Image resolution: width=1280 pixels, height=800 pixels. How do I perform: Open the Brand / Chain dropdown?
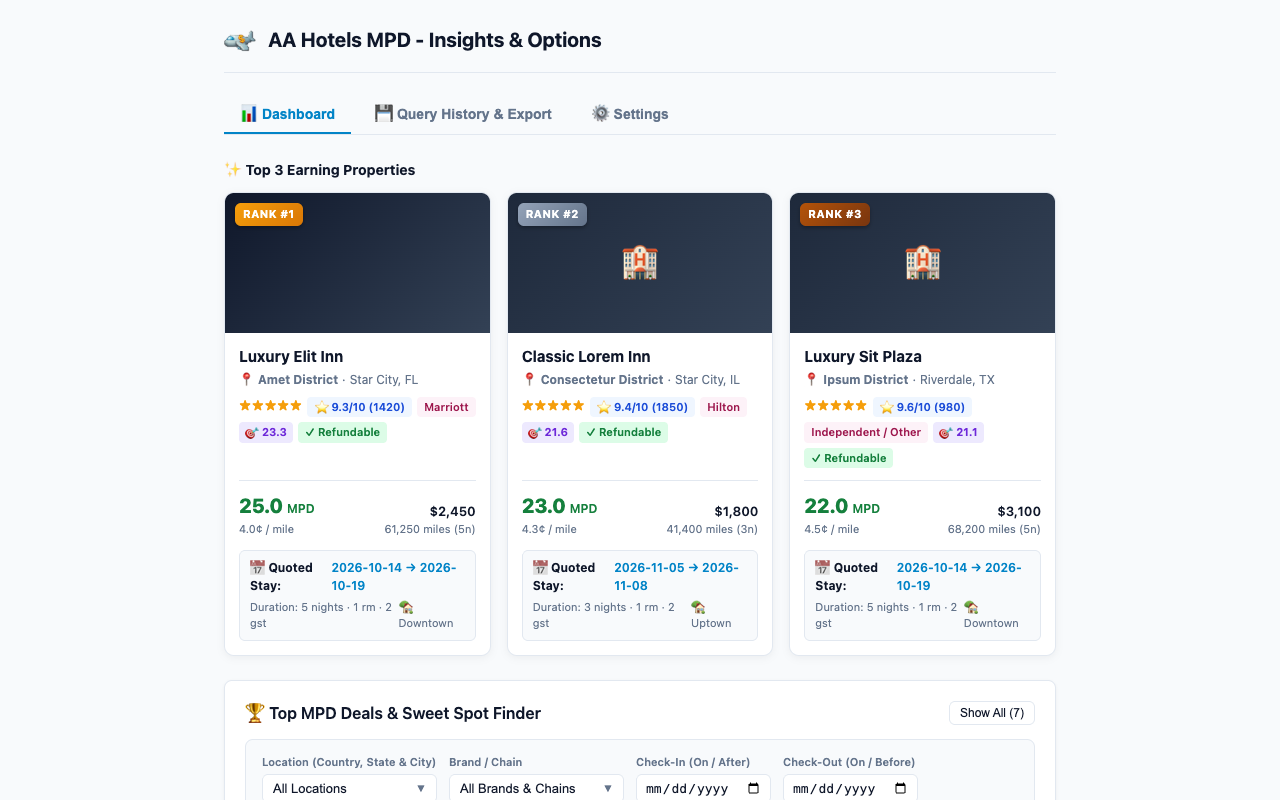(x=536, y=788)
